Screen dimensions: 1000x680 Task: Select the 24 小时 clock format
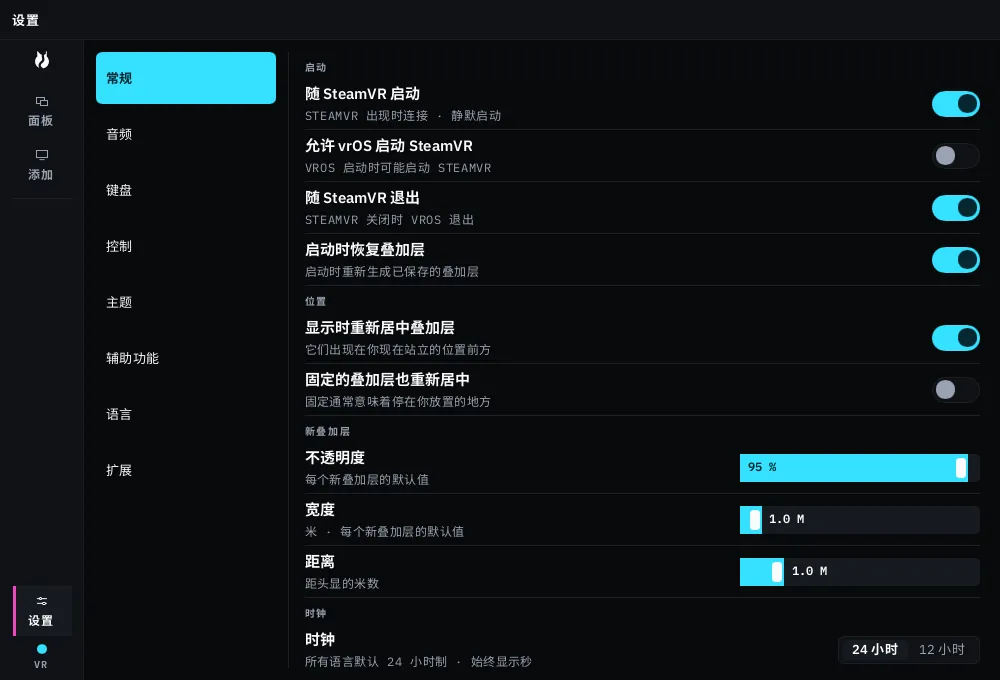point(874,649)
